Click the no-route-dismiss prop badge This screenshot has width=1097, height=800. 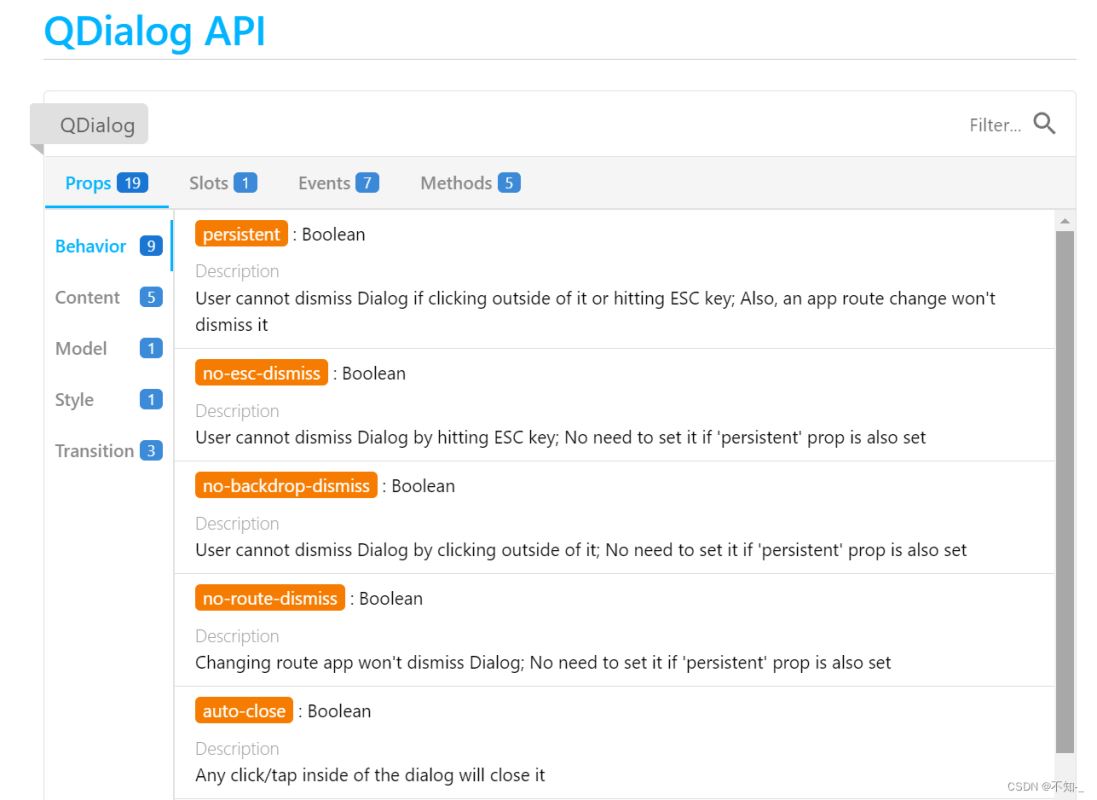(x=270, y=598)
